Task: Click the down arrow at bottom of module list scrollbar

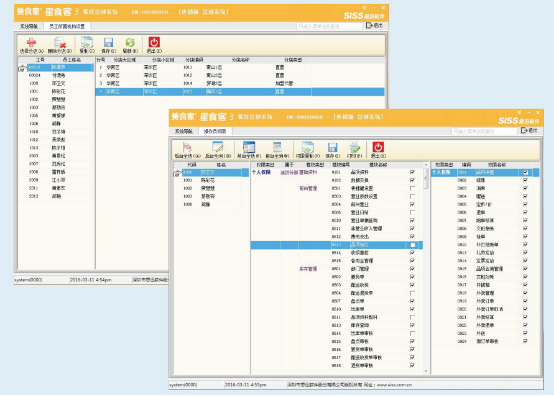Action: click(x=426, y=371)
